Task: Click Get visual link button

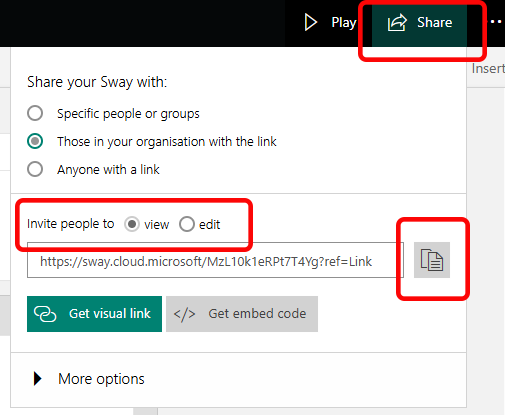Action: click(94, 314)
